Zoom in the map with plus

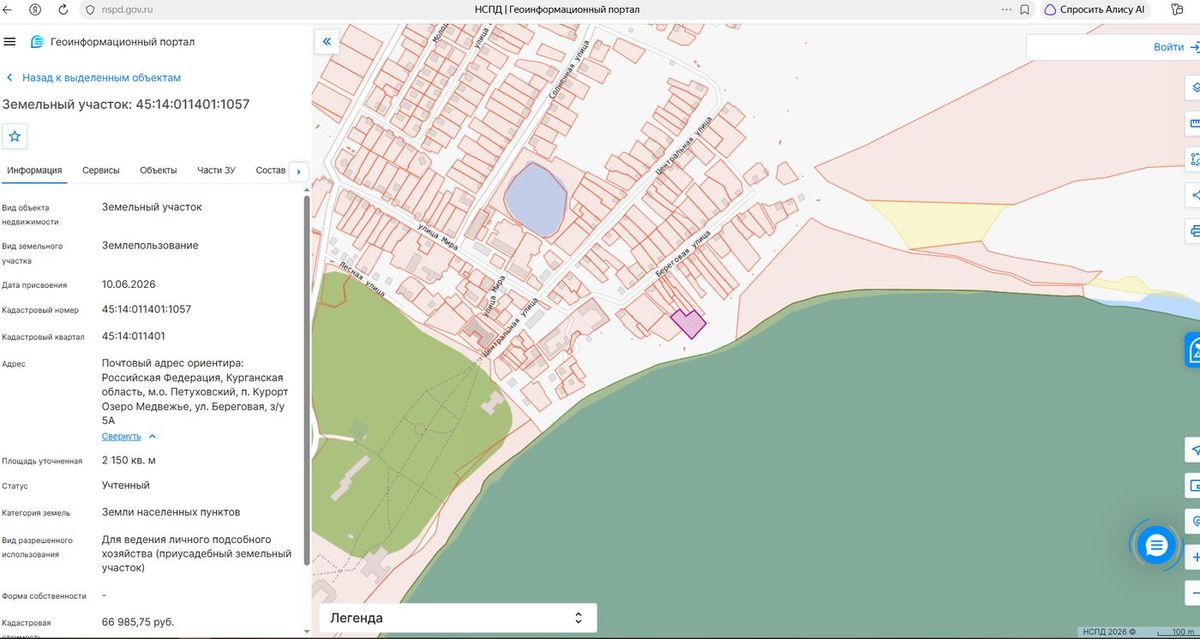[1194, 557]
